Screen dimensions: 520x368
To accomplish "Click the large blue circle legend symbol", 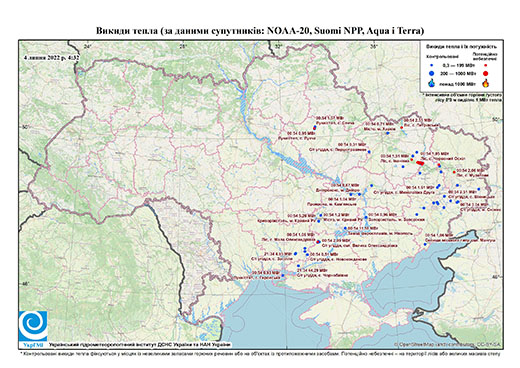I will pyautogui.click(x=432, y=73).
